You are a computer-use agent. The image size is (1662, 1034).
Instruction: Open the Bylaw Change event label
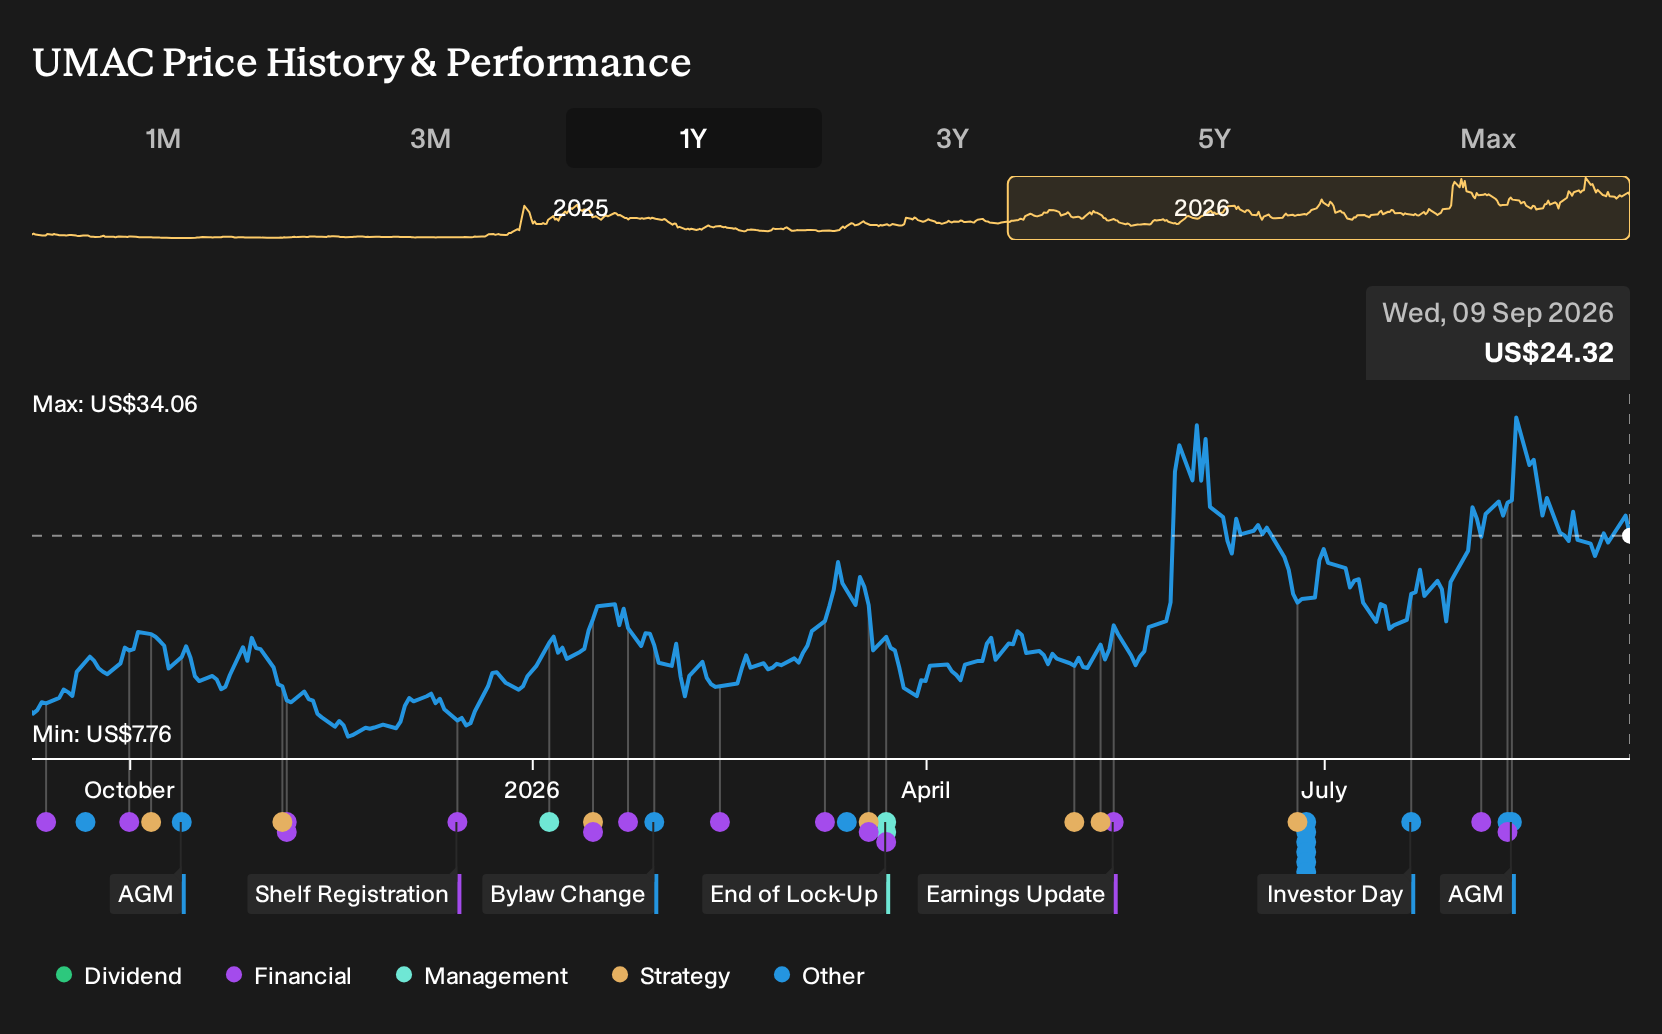(x=570, y=894)
